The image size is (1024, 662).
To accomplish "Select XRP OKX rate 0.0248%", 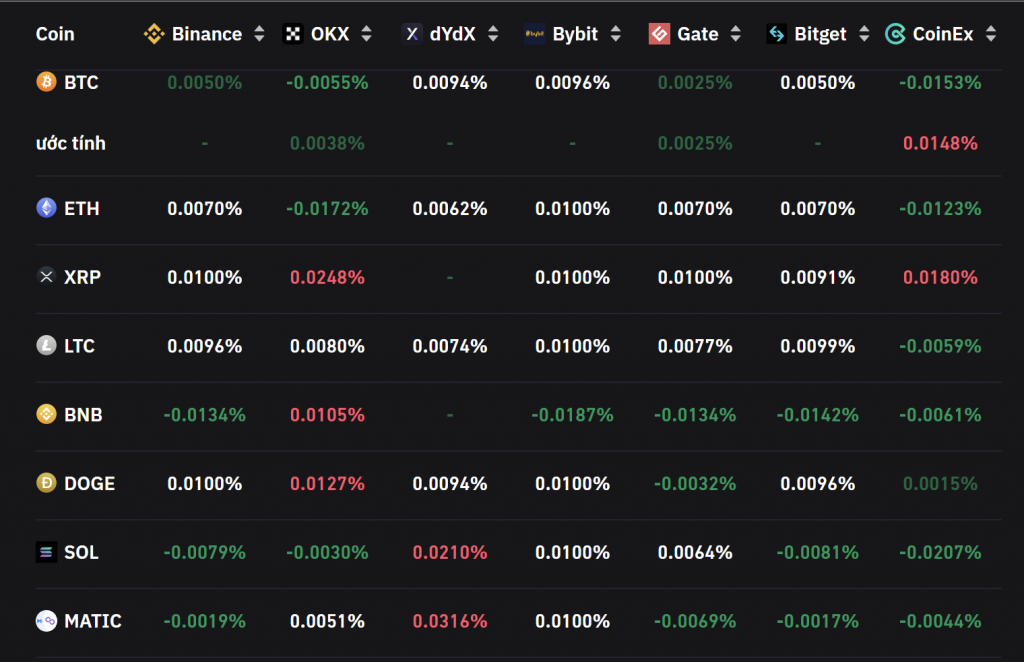I will point(327,277).
